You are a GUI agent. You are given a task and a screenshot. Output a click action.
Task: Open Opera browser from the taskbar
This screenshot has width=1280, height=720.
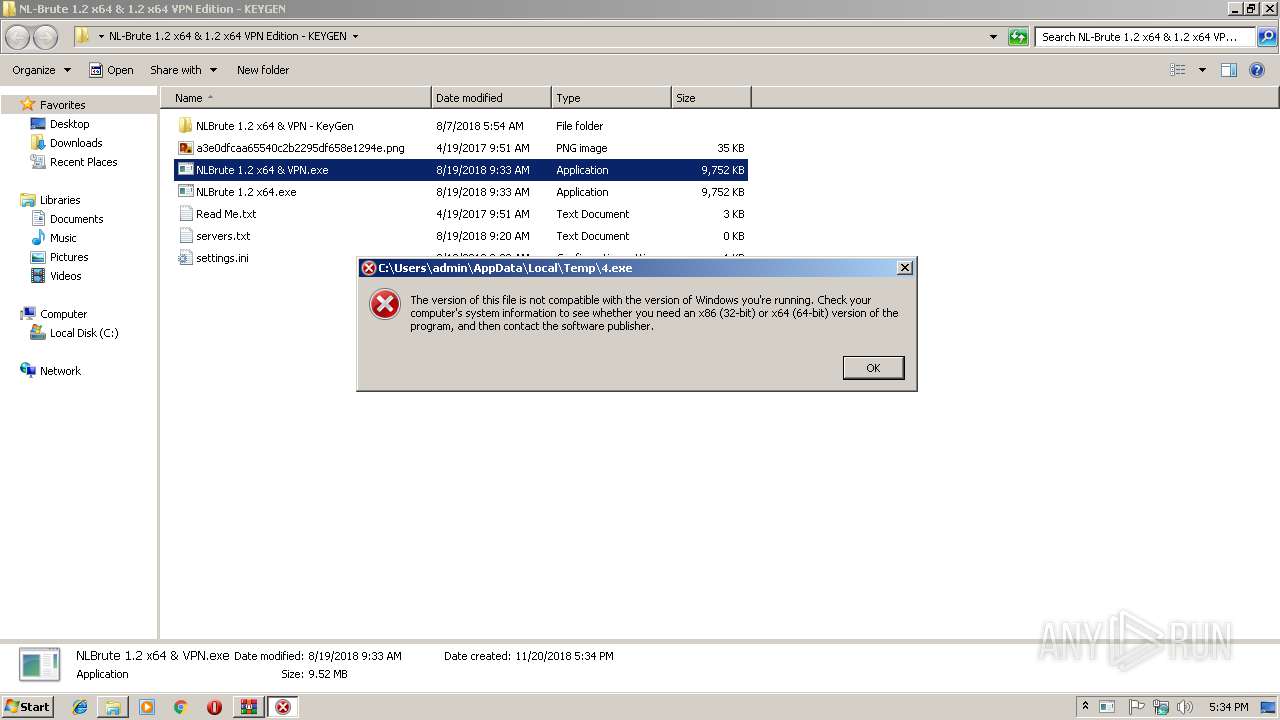tap(214, 707)
